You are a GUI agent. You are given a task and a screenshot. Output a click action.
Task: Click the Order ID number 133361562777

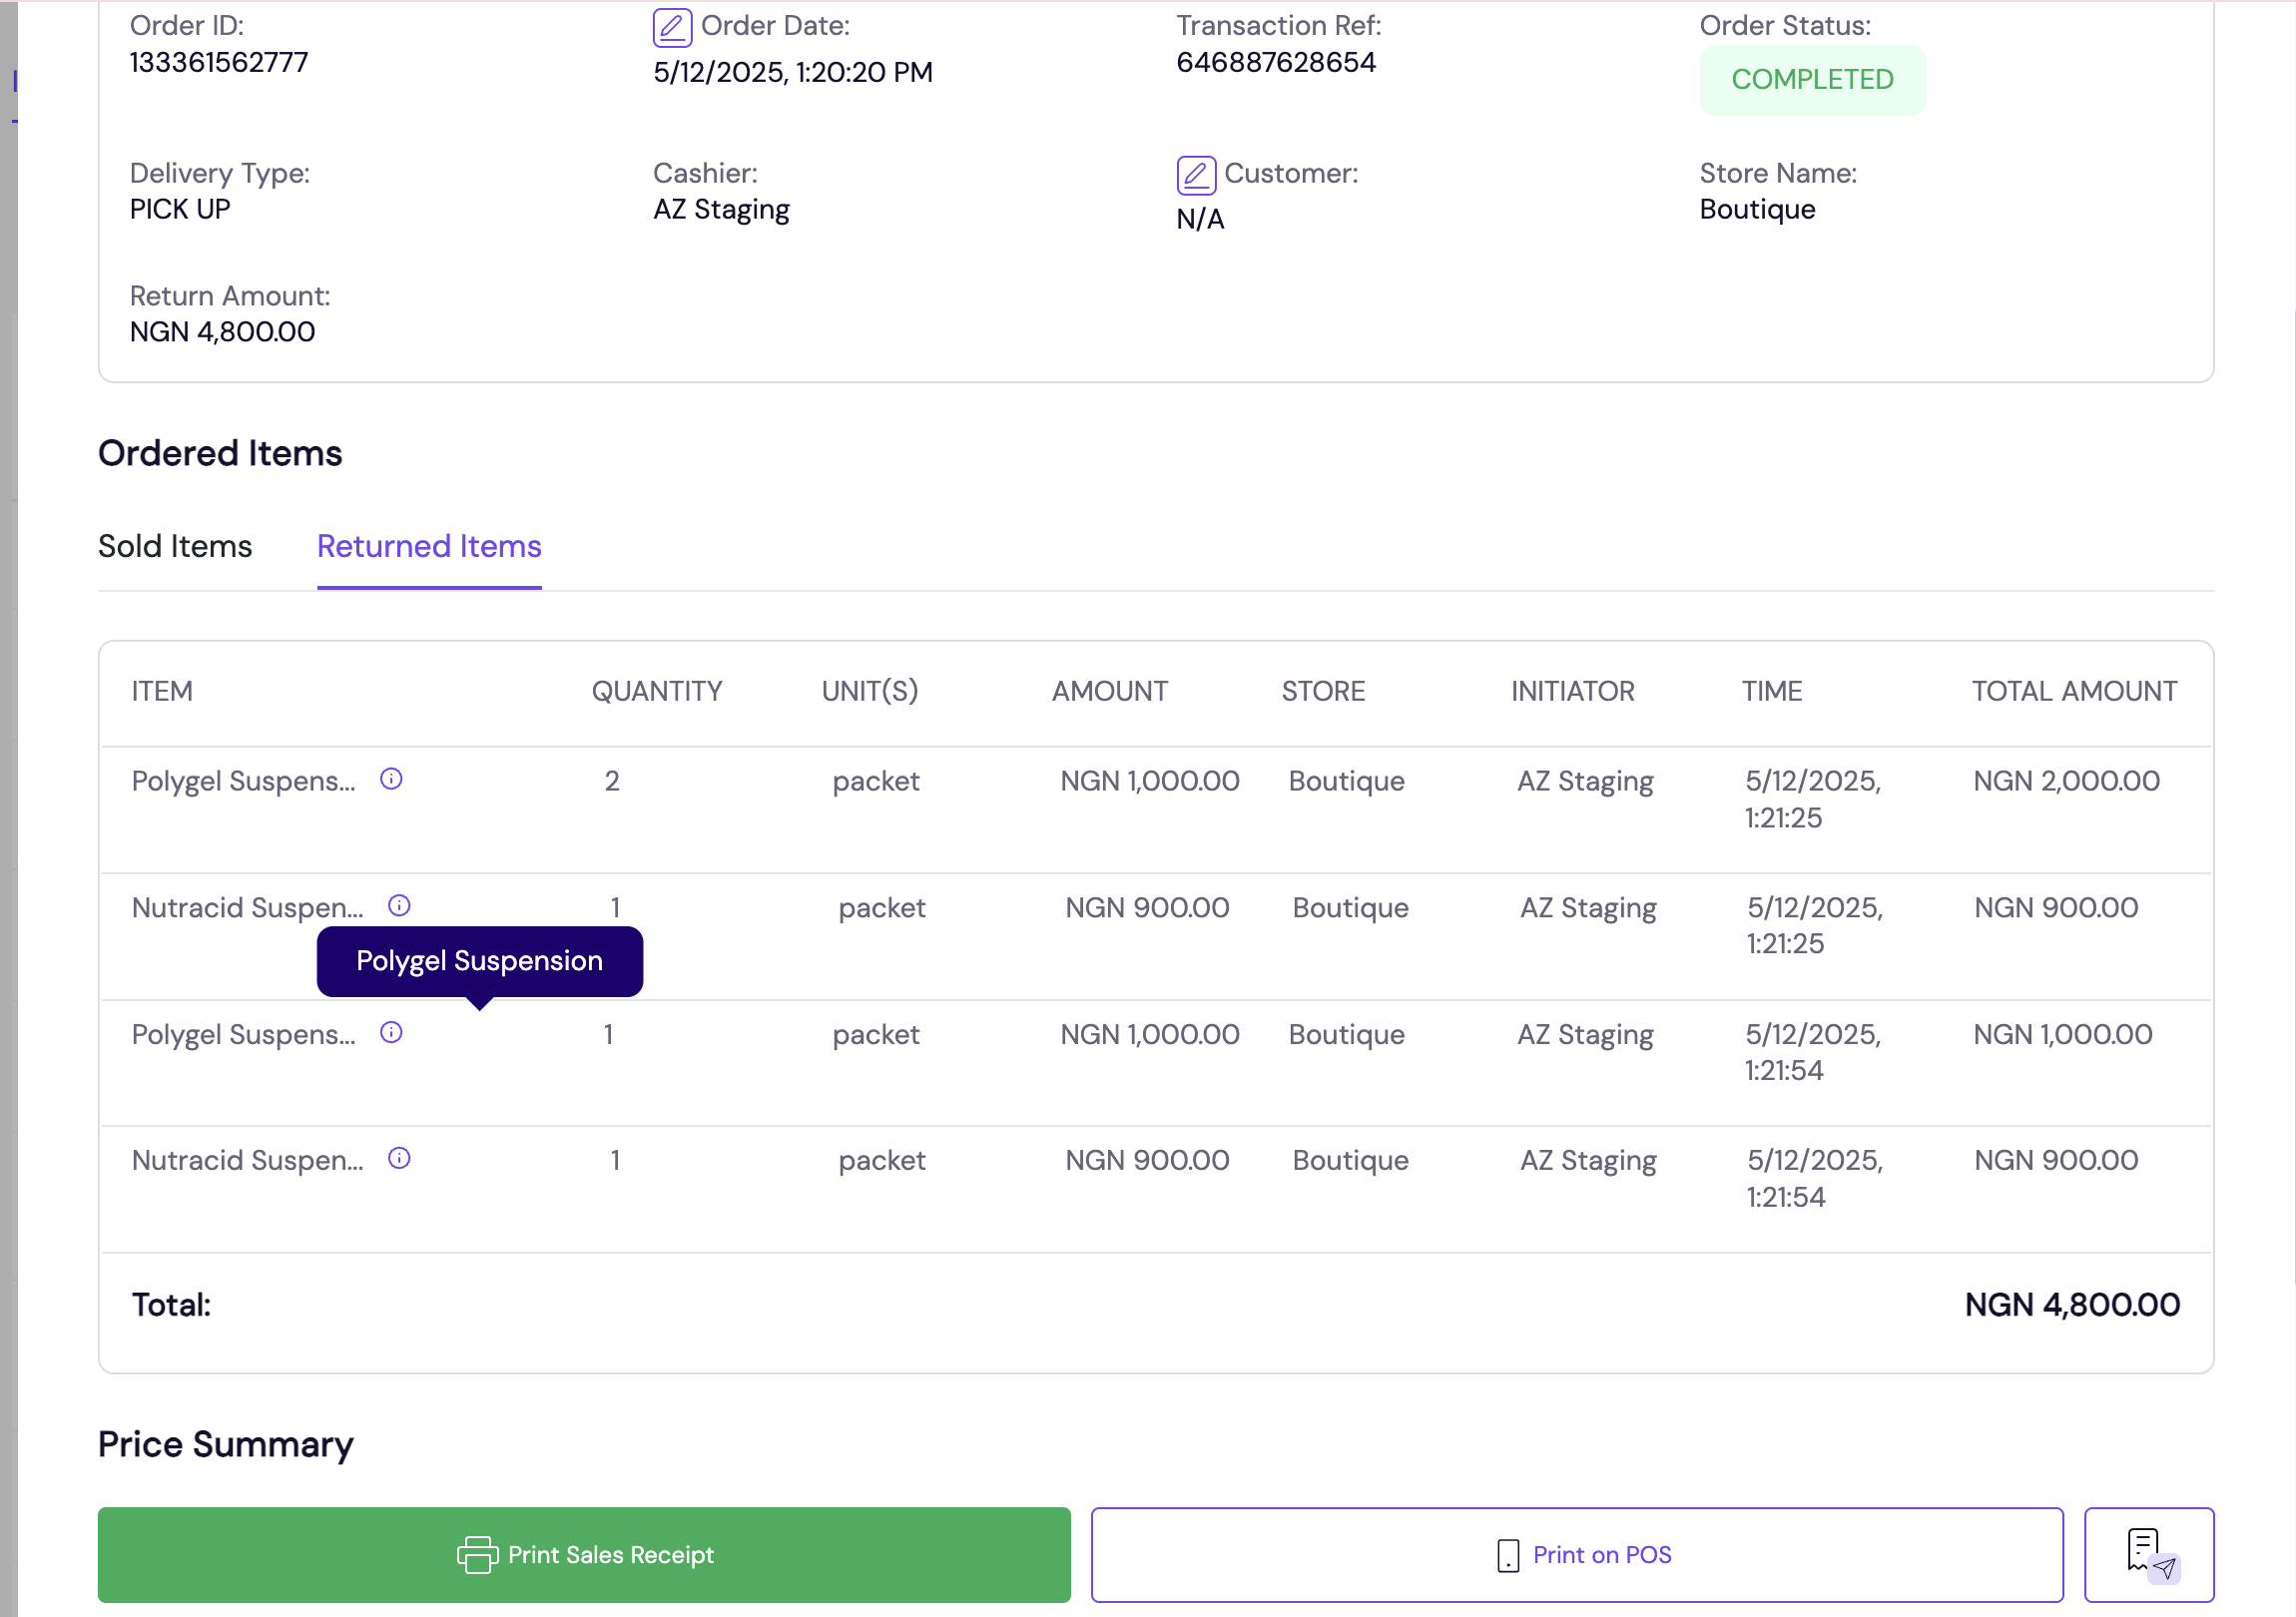point(219,63)
